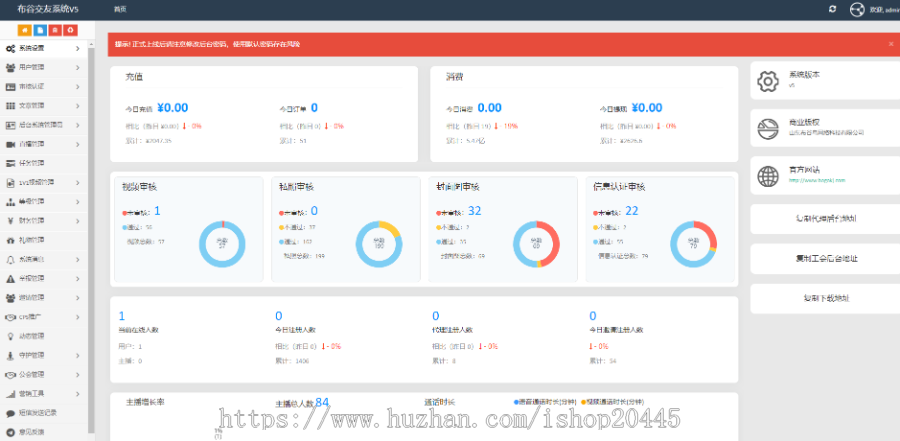Open the 审核认证 menu item

pyautogui.click(x=44, y=87)
